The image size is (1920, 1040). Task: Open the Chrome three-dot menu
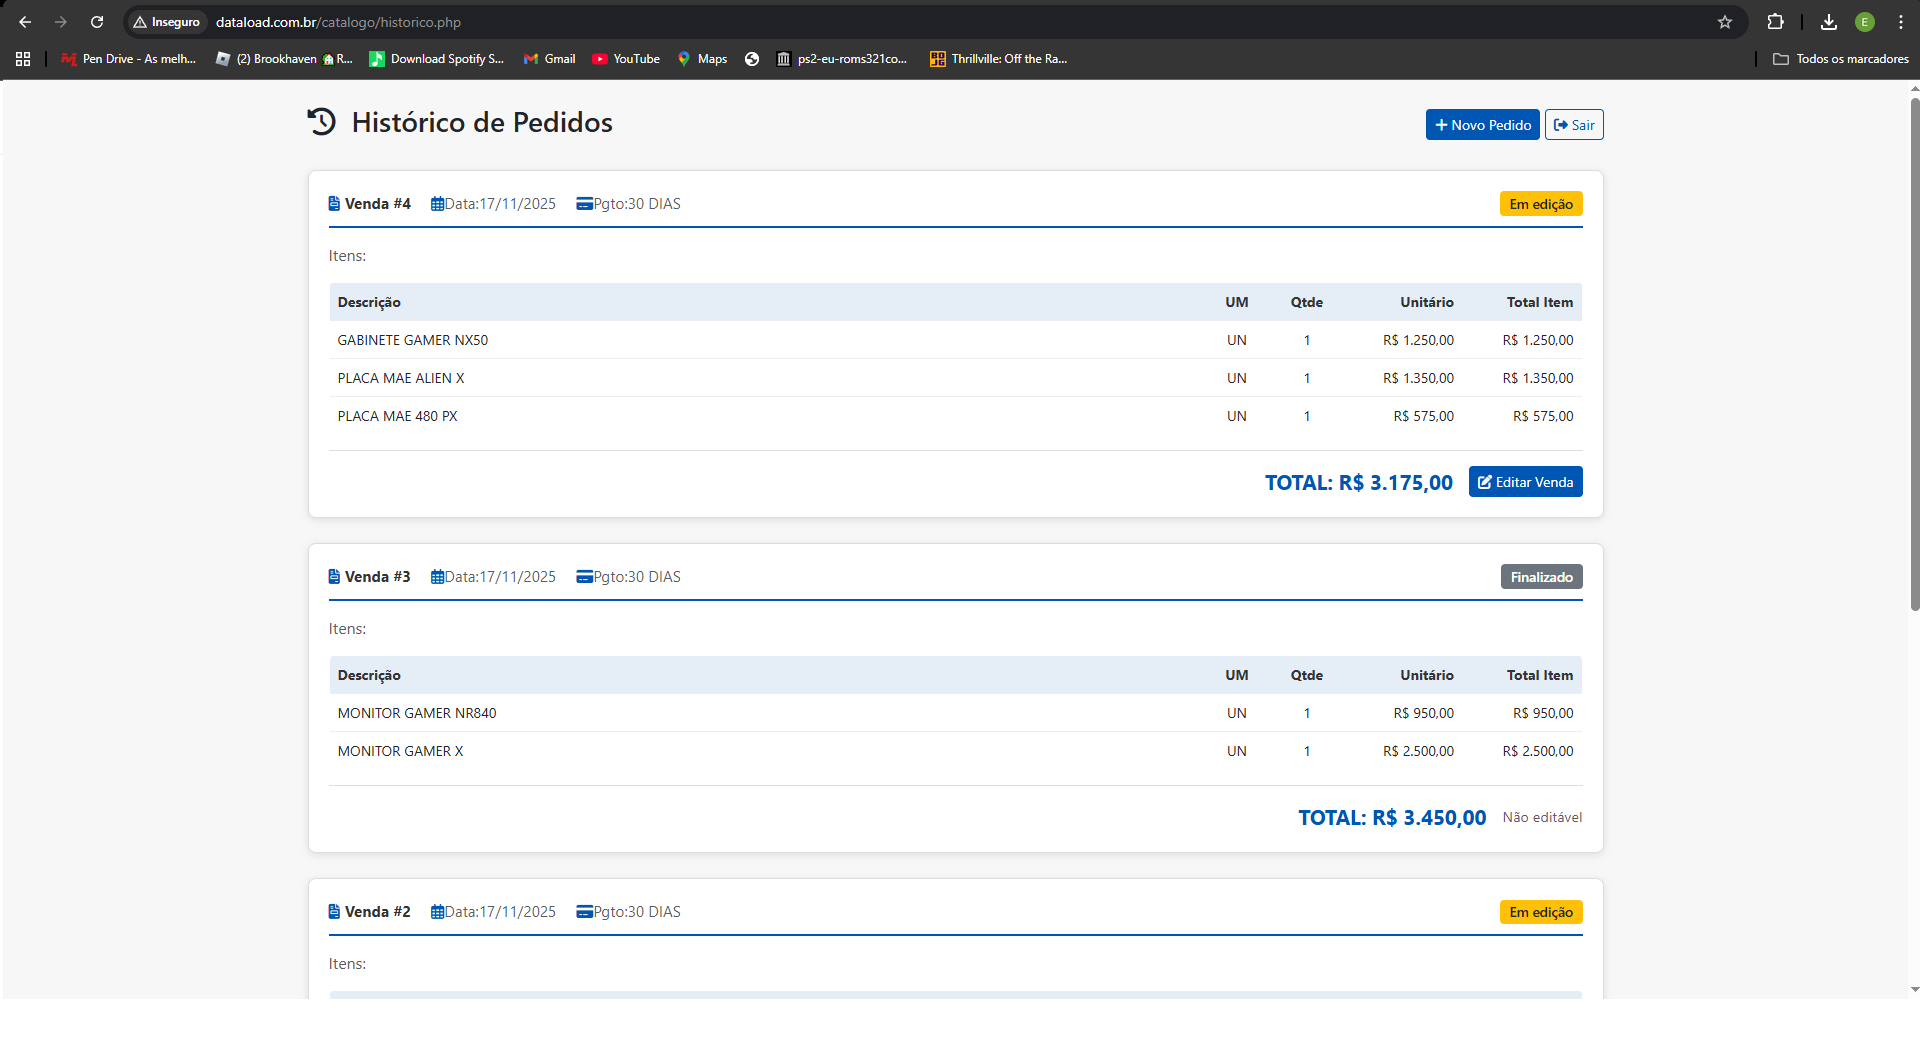(1901, 22)
